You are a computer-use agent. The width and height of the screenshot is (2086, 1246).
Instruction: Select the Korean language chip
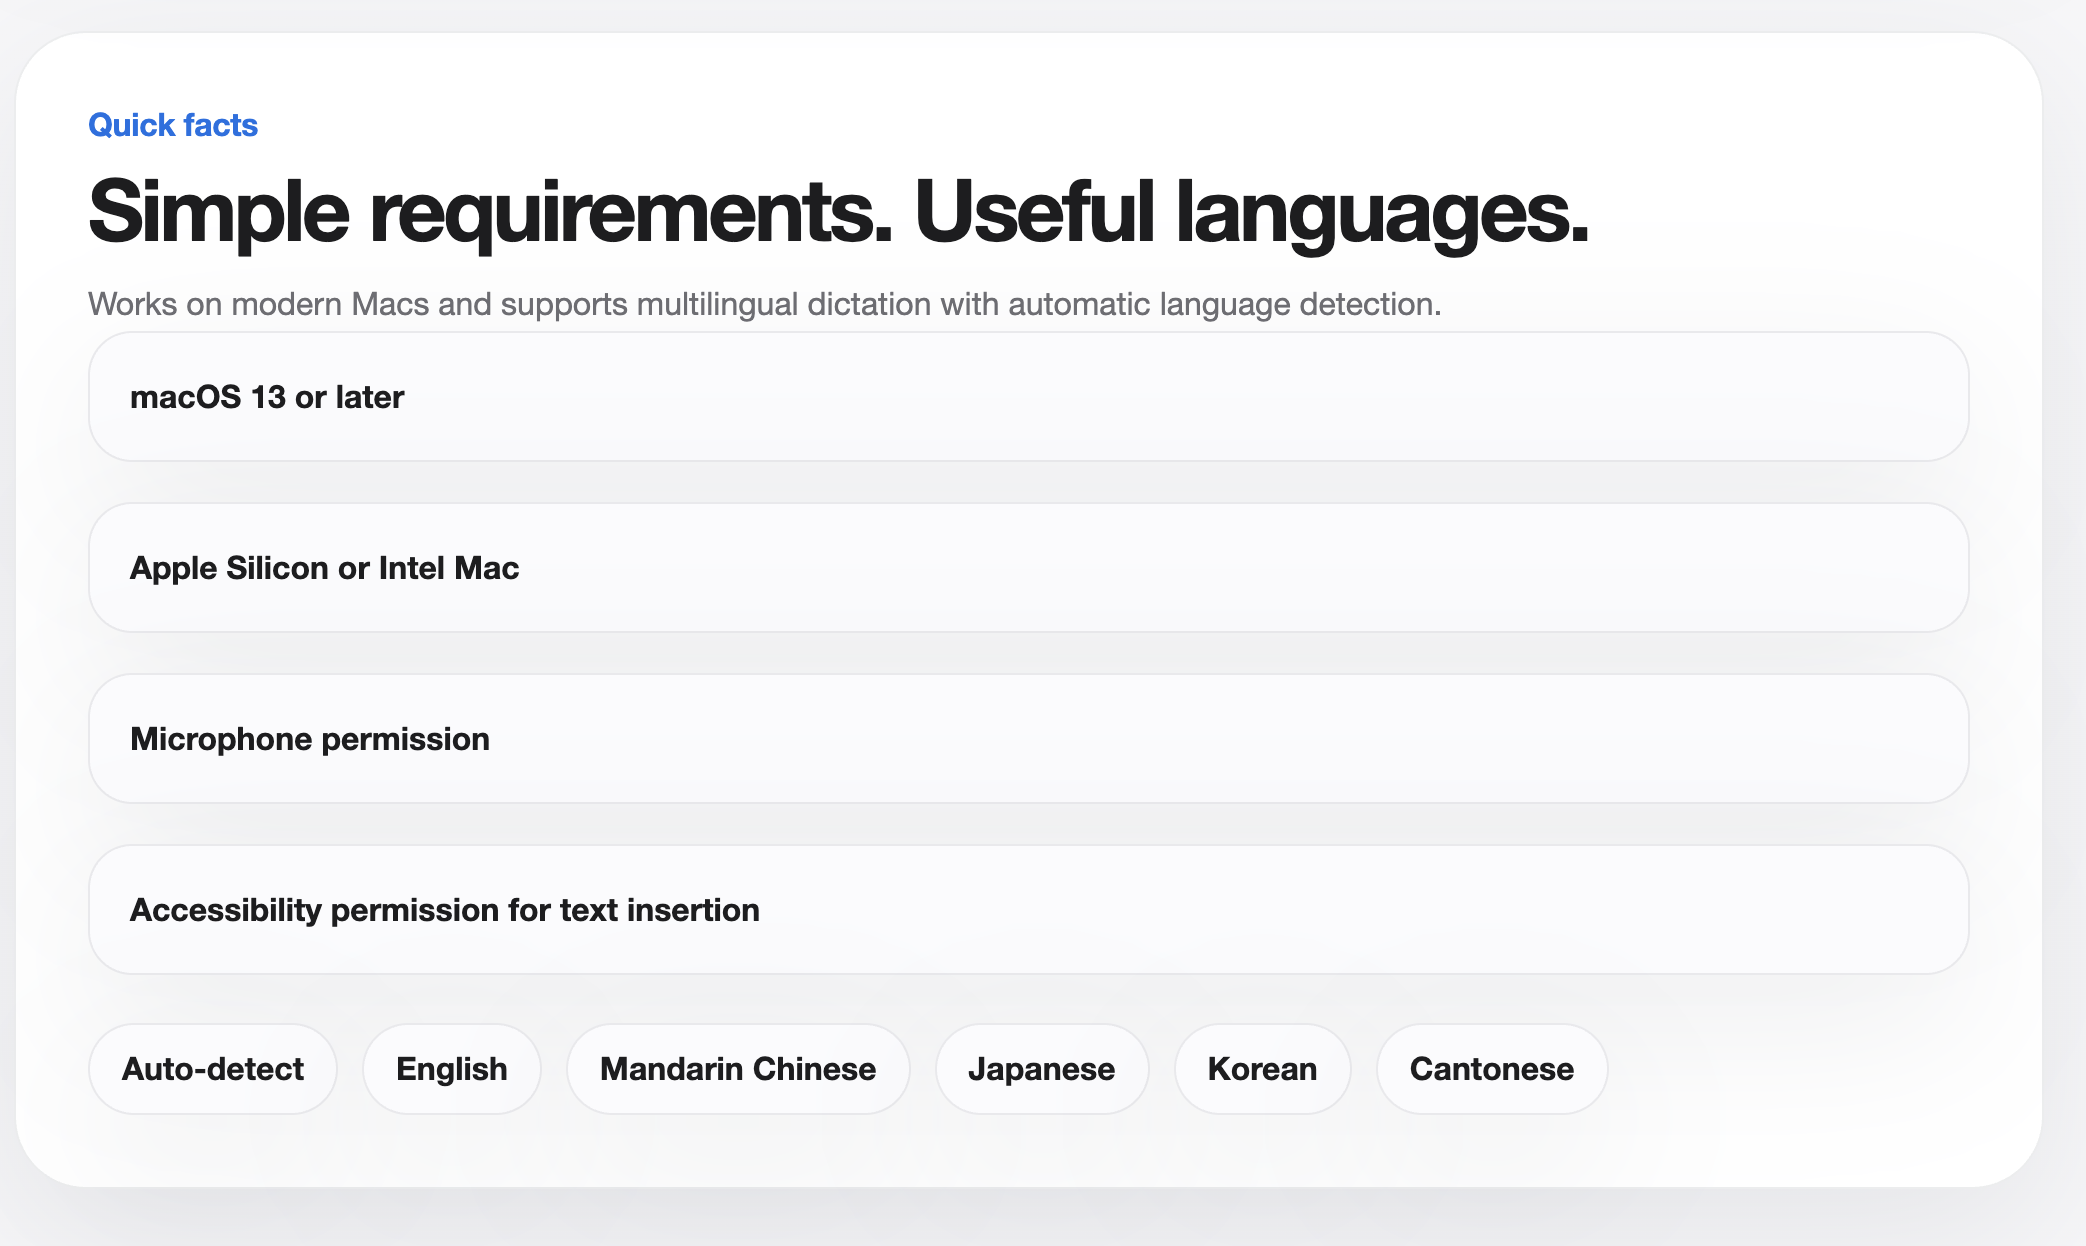[1262, 1069]
